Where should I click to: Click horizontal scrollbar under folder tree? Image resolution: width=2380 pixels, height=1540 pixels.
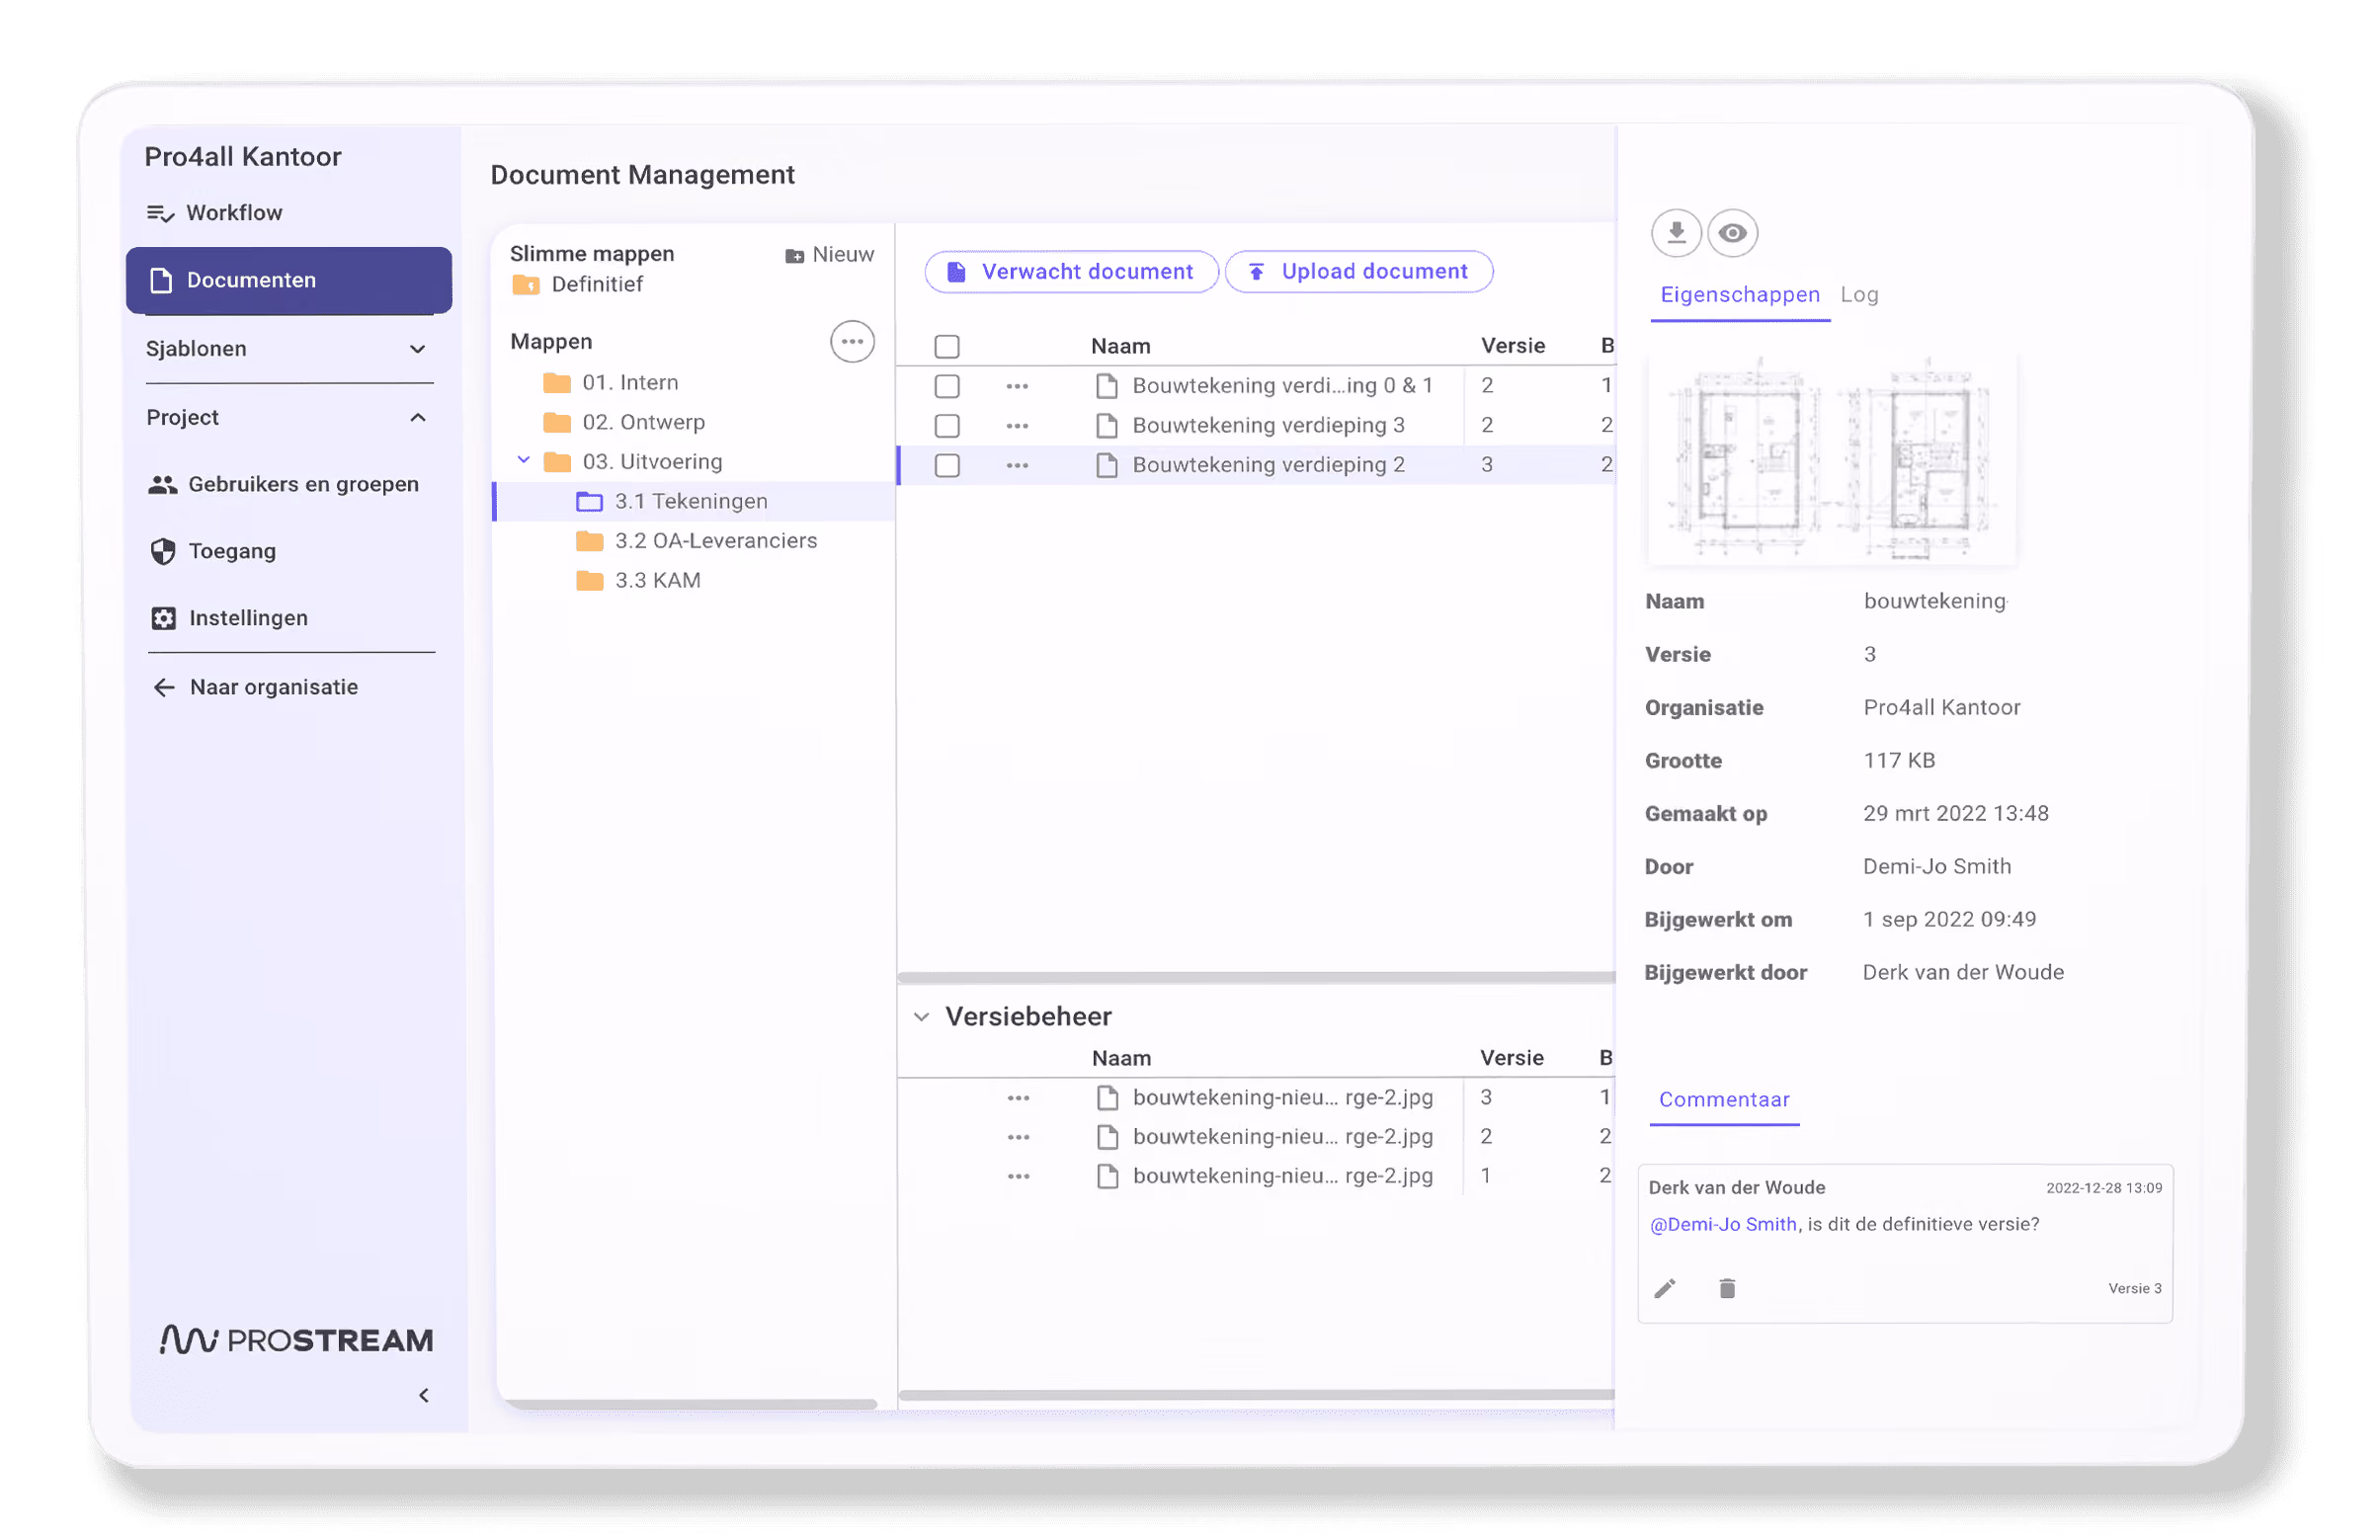point(691,1404)
